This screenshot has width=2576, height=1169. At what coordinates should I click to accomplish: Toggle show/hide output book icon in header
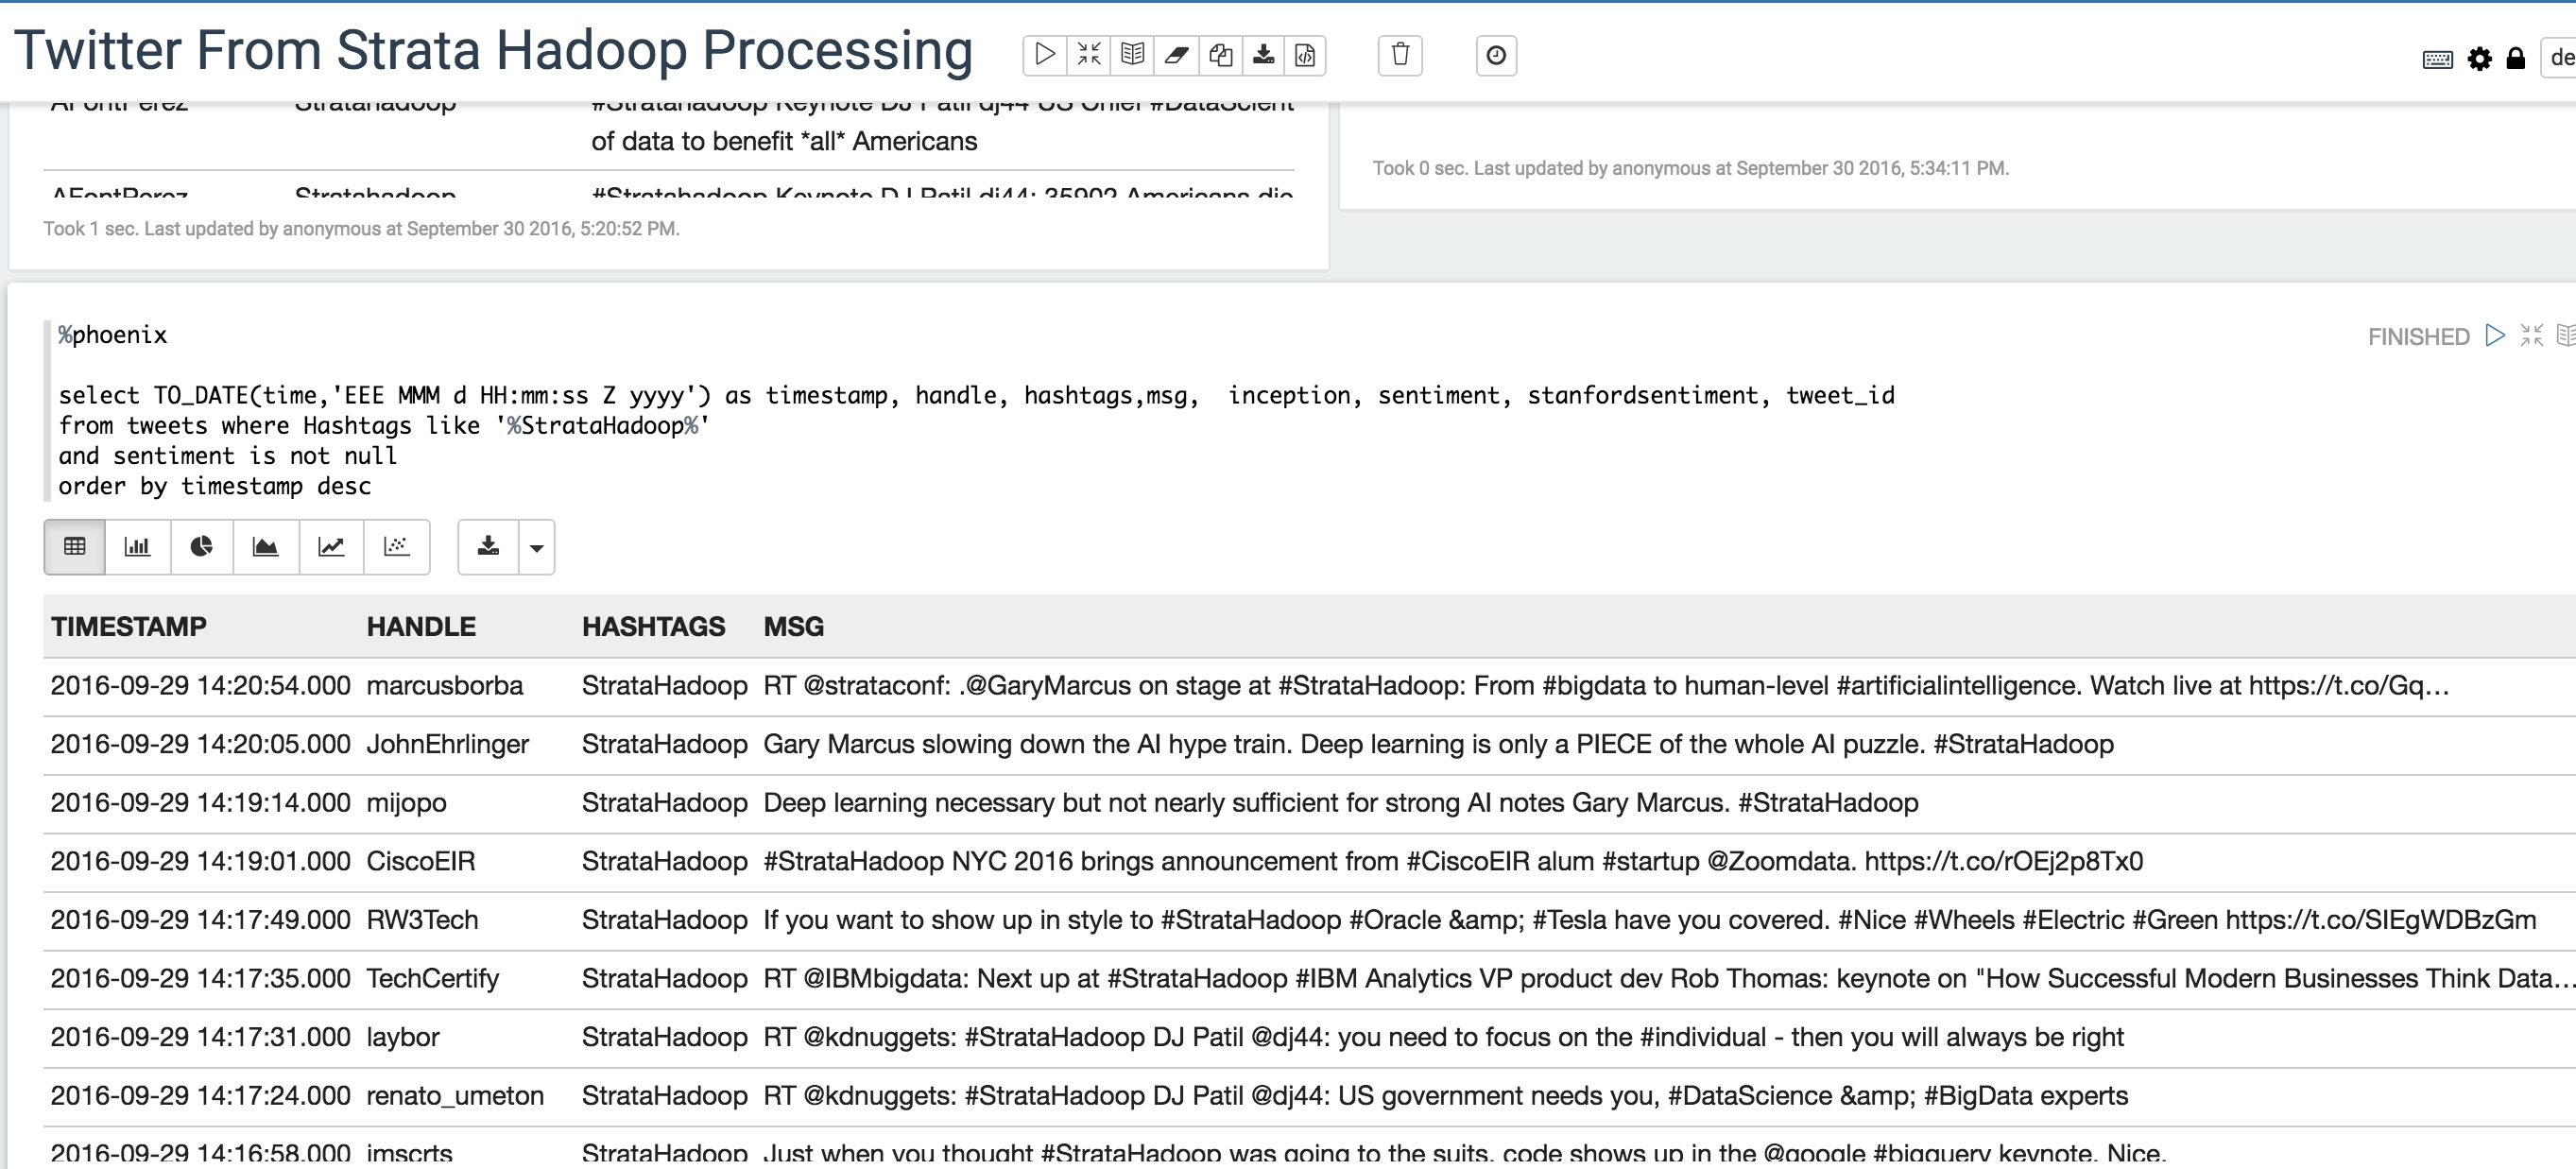1132,55
